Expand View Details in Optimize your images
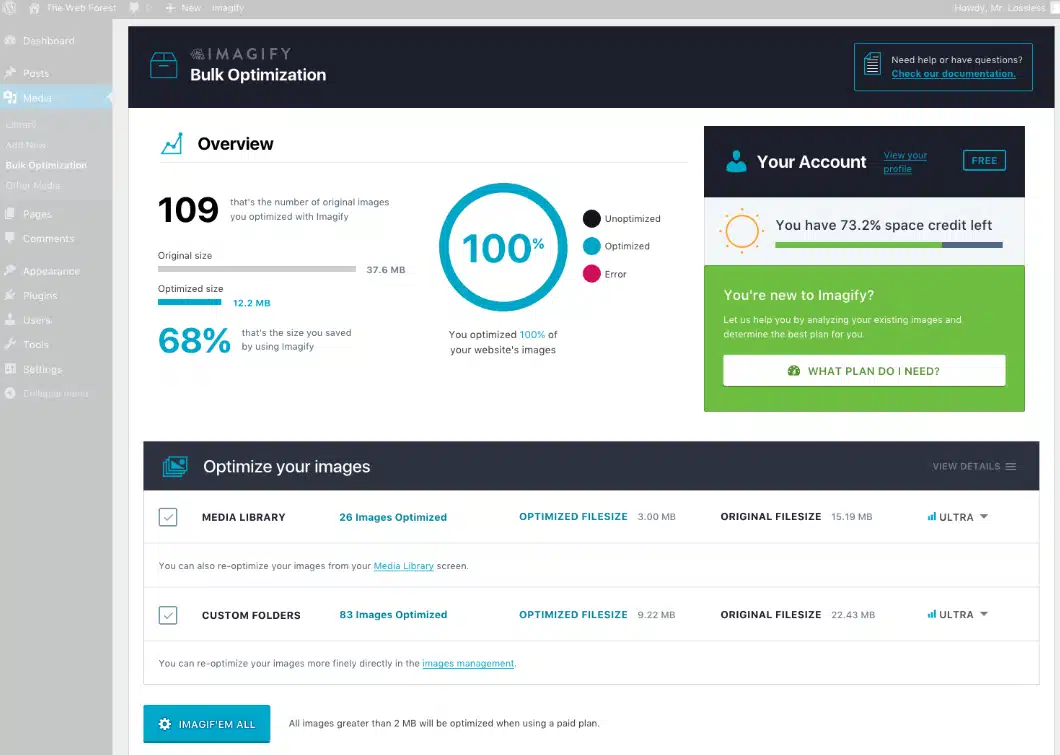This screenshot has height=755, width=1060. coord(974,466)
